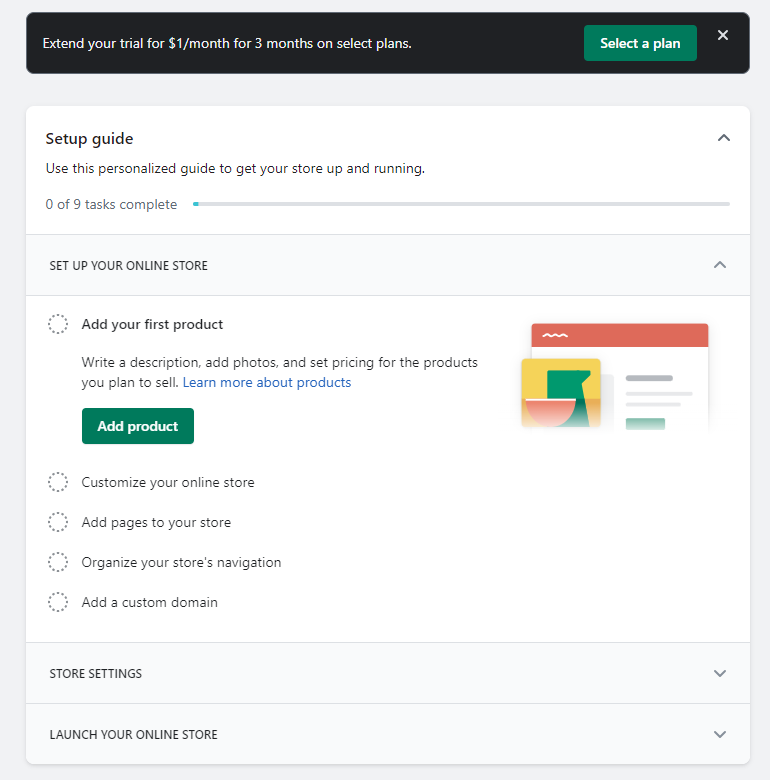Image resolution: width=770 pixels, height=780 pixels.
Task: Select the Add pages to your store task
Action: click(x=156, y=522)
